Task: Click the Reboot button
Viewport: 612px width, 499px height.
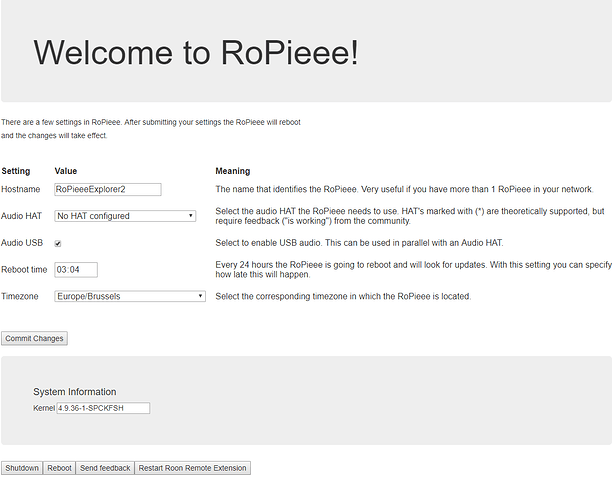Action: pyautogui.click(x=59, y=468)
